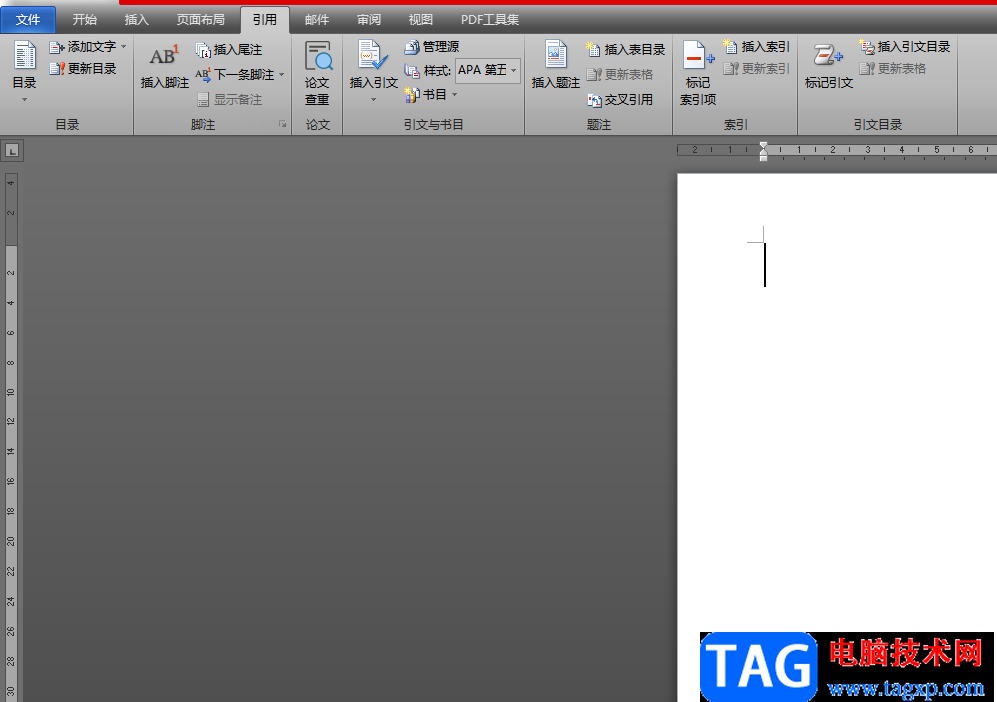Insert a caption with 插入题注
Image resolution: width=997 pixels, height=702 pixels.
[556, 65]
